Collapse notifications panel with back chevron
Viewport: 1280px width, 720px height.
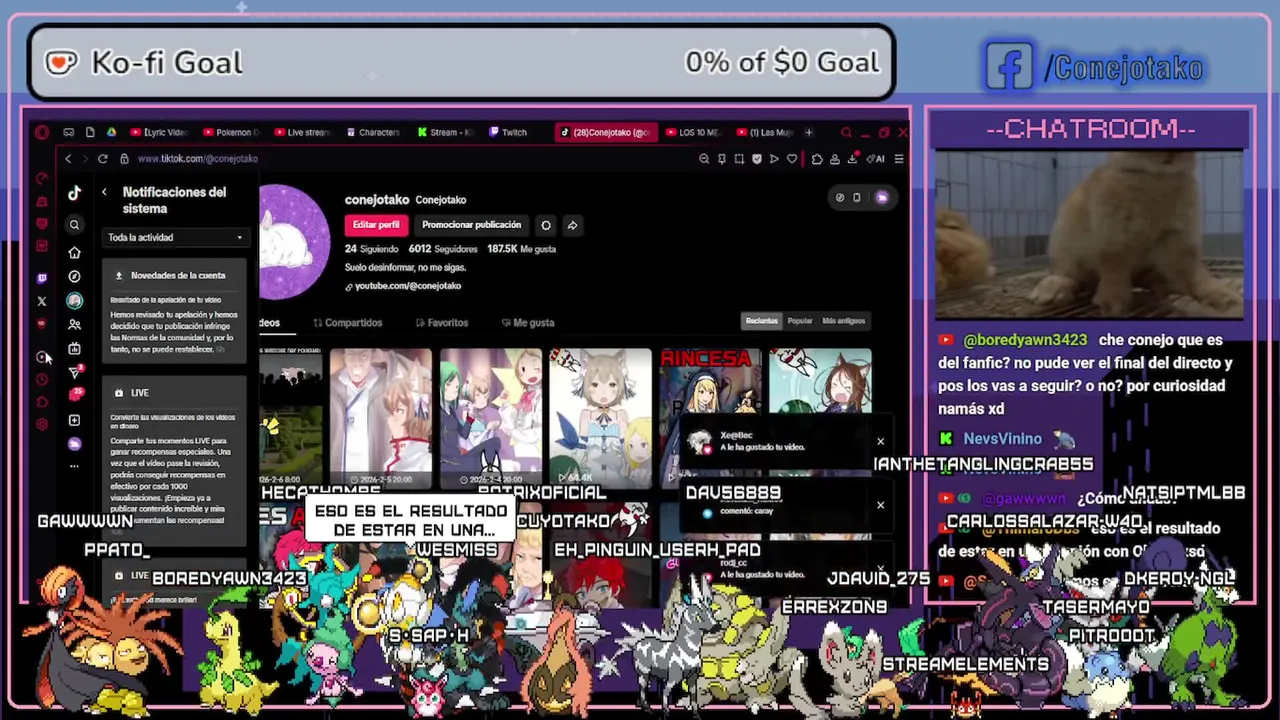coord(104,192)
